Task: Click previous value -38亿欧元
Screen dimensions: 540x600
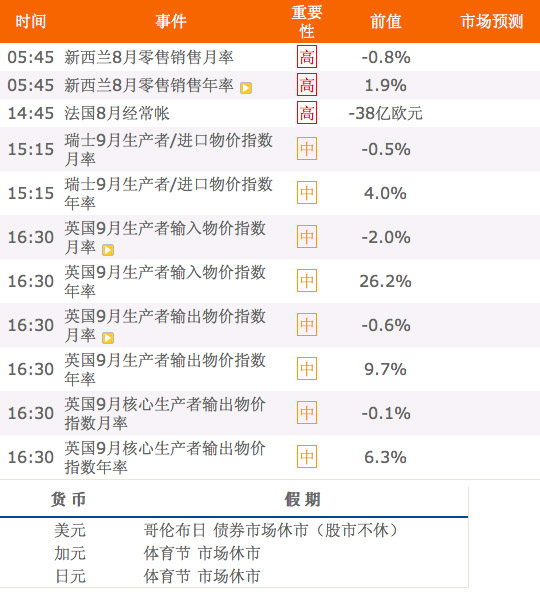Action: pyautogui.click(x=386, y=113)
